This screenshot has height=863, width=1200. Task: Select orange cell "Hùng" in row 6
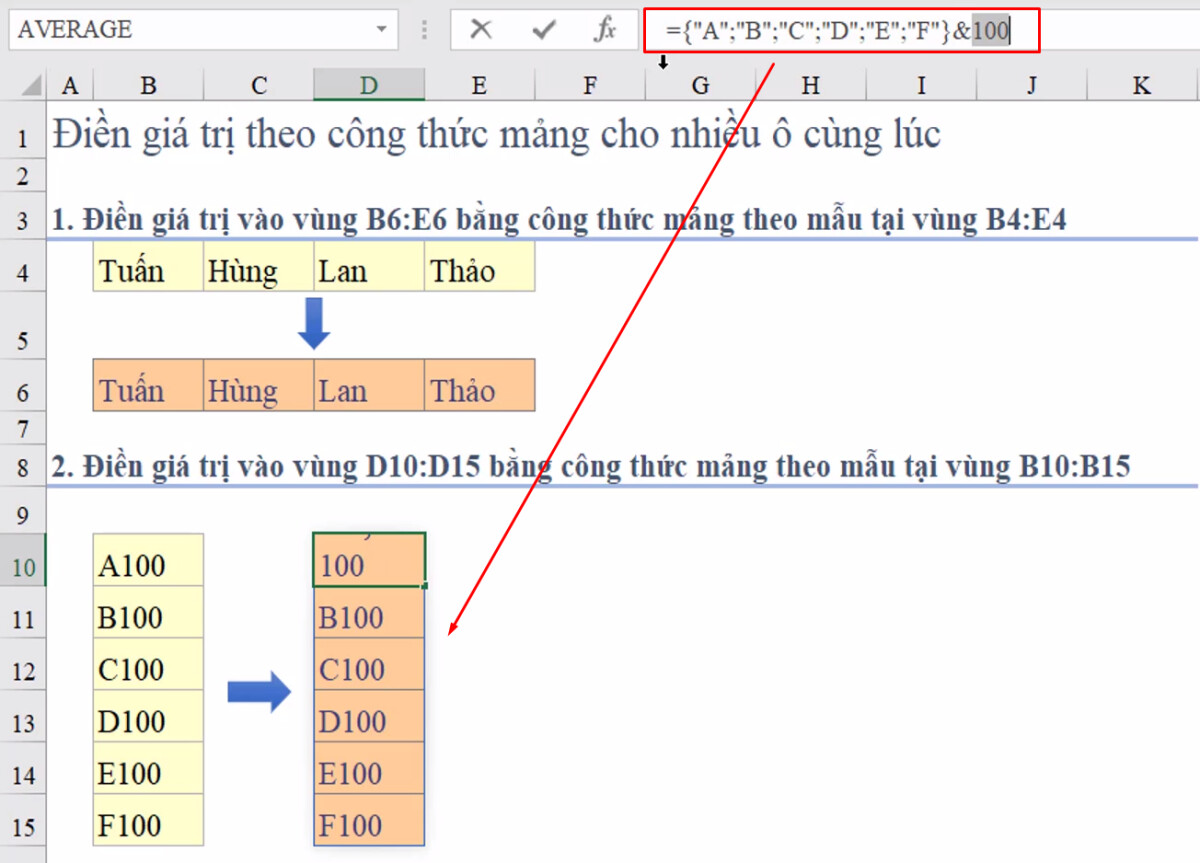tap(259, 386)
